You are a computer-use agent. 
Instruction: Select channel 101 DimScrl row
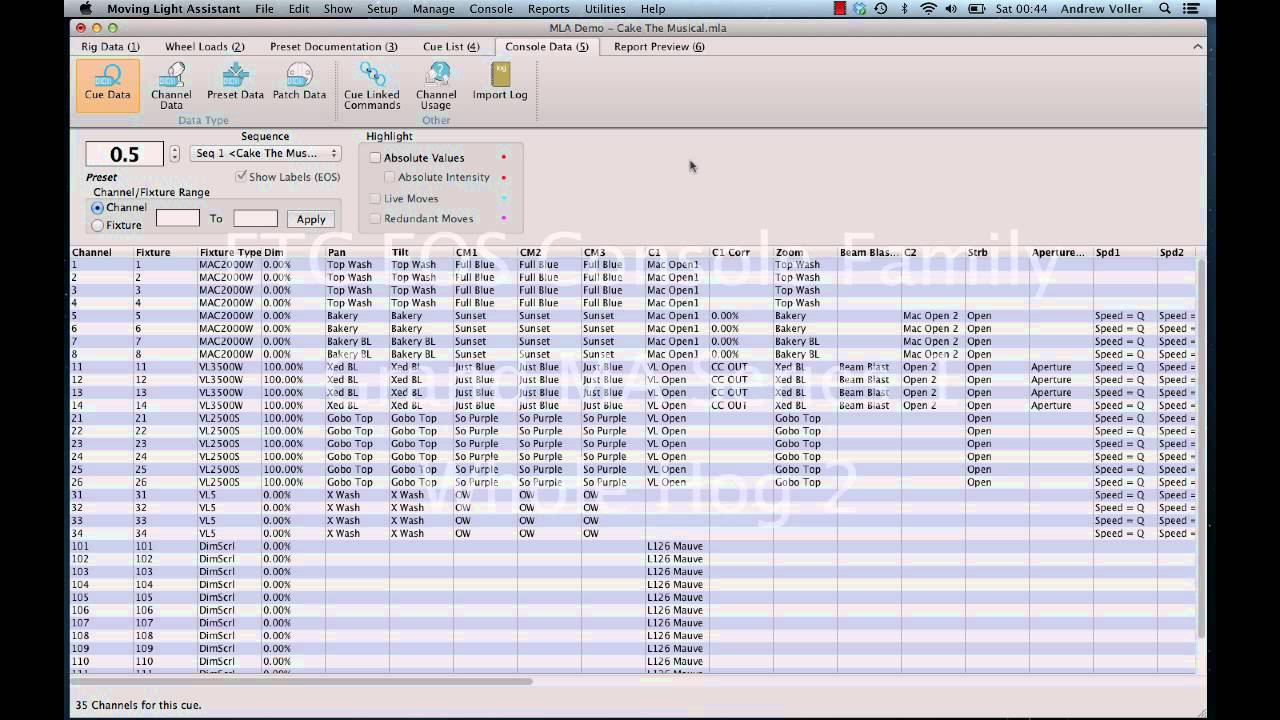pyautogui.click(x=633, y=546)
